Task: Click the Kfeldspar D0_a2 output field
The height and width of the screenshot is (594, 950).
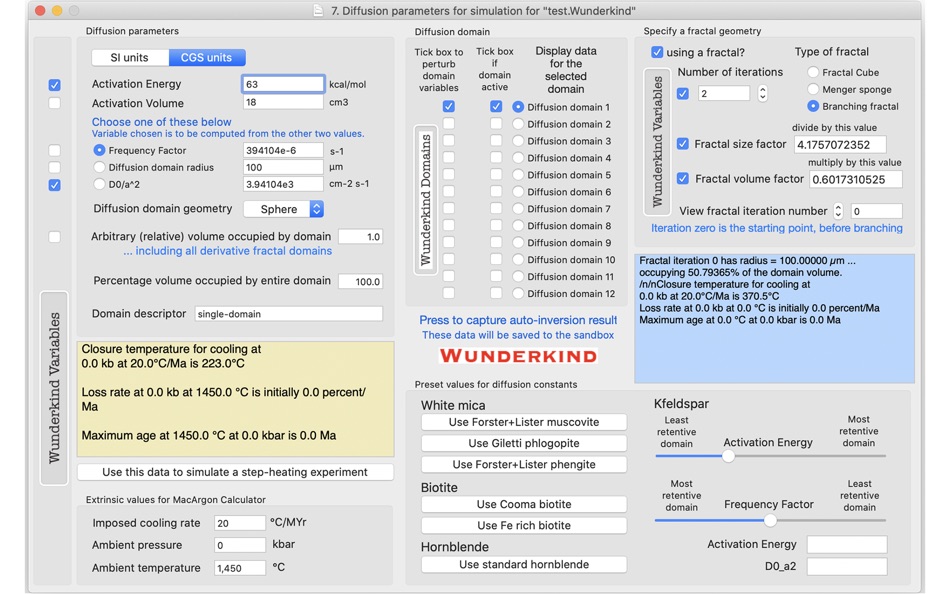Action: 847,567
